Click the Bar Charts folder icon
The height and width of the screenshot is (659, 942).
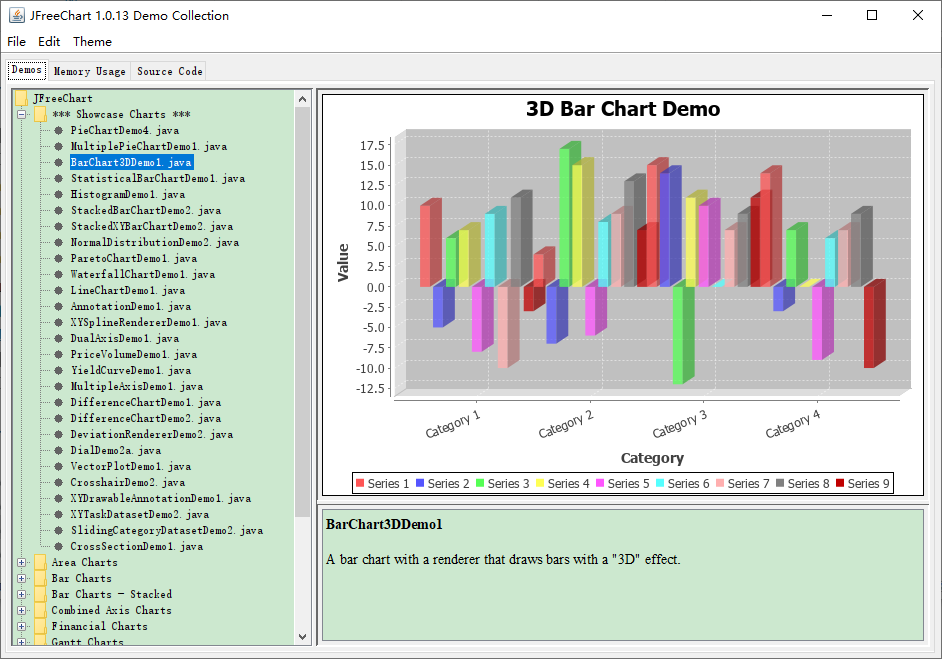pos(40,578)
